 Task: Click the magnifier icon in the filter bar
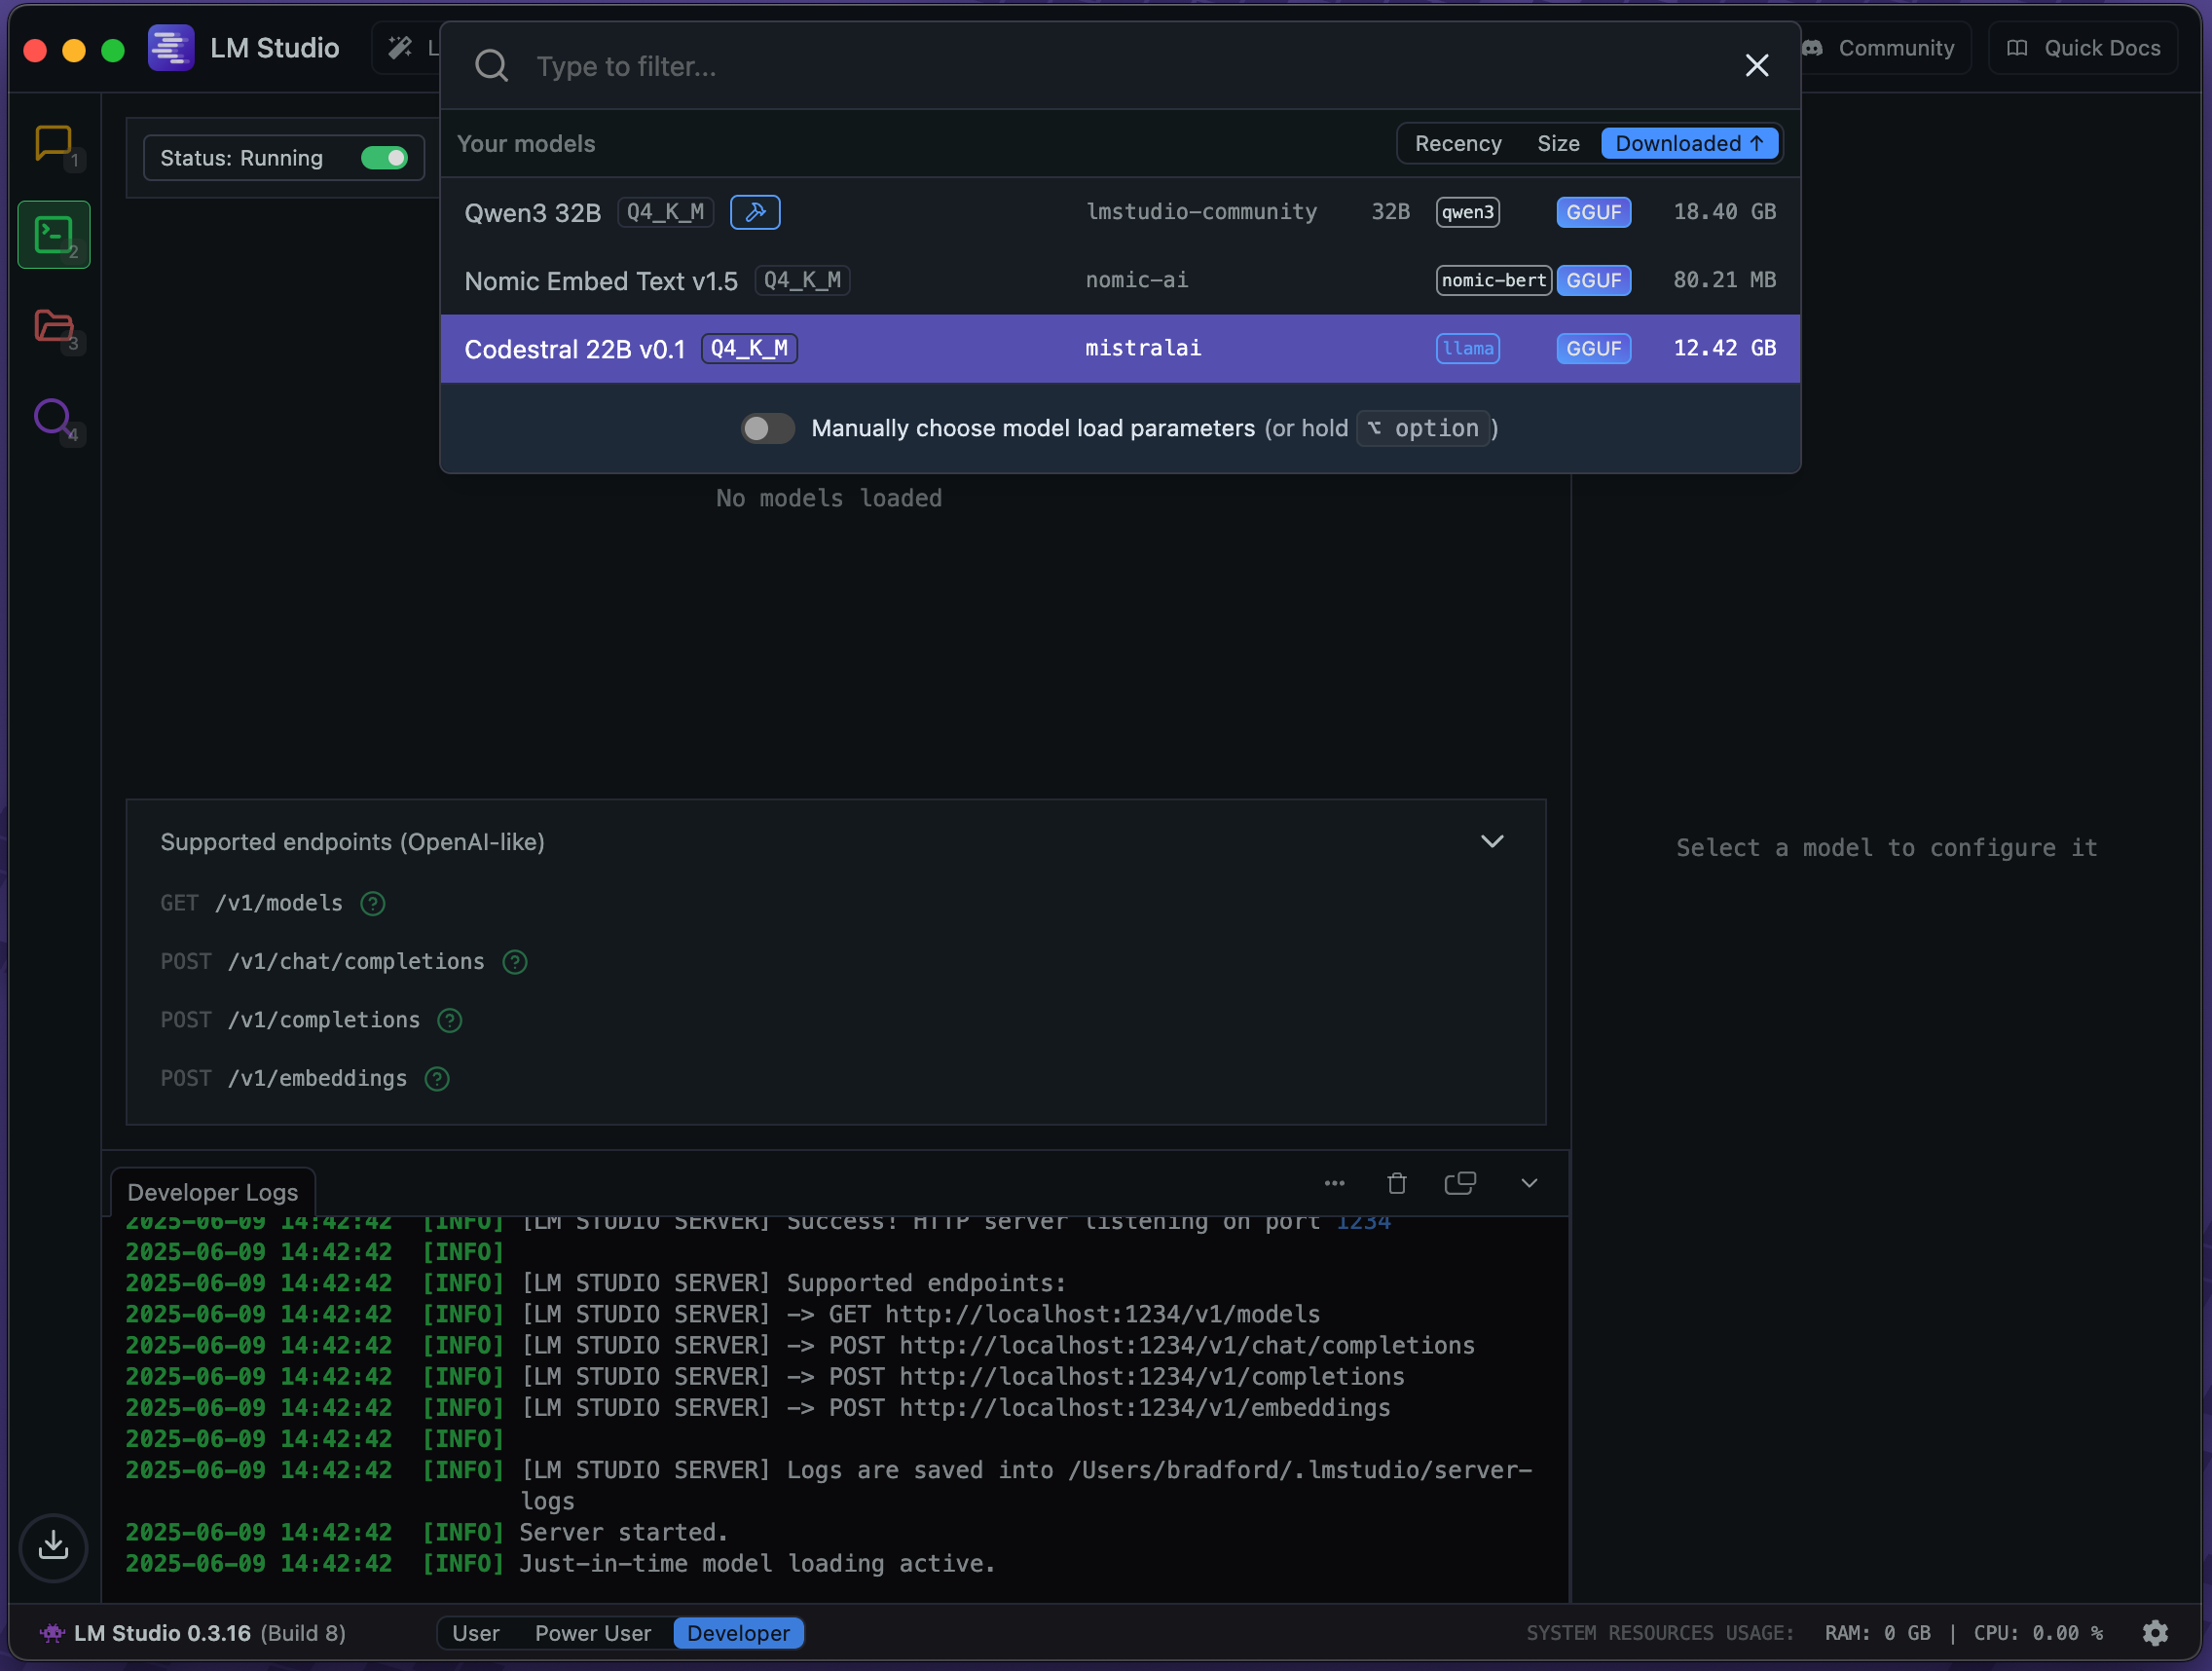(x=491, y=66)
